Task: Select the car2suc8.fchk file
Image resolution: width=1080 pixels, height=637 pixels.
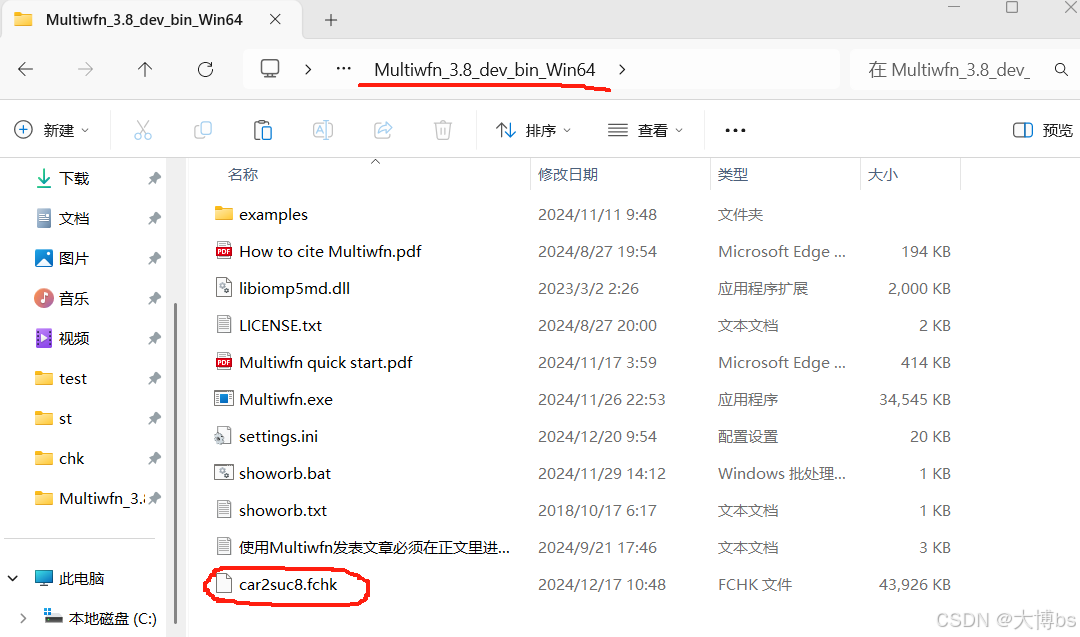Action: (x=288, y=585)
